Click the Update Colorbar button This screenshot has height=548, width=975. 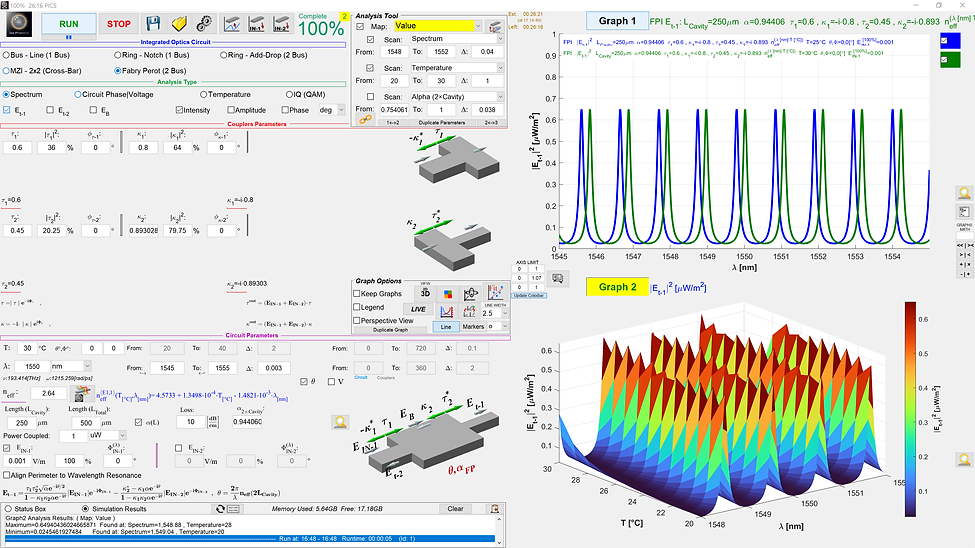(x=529, y=295)
